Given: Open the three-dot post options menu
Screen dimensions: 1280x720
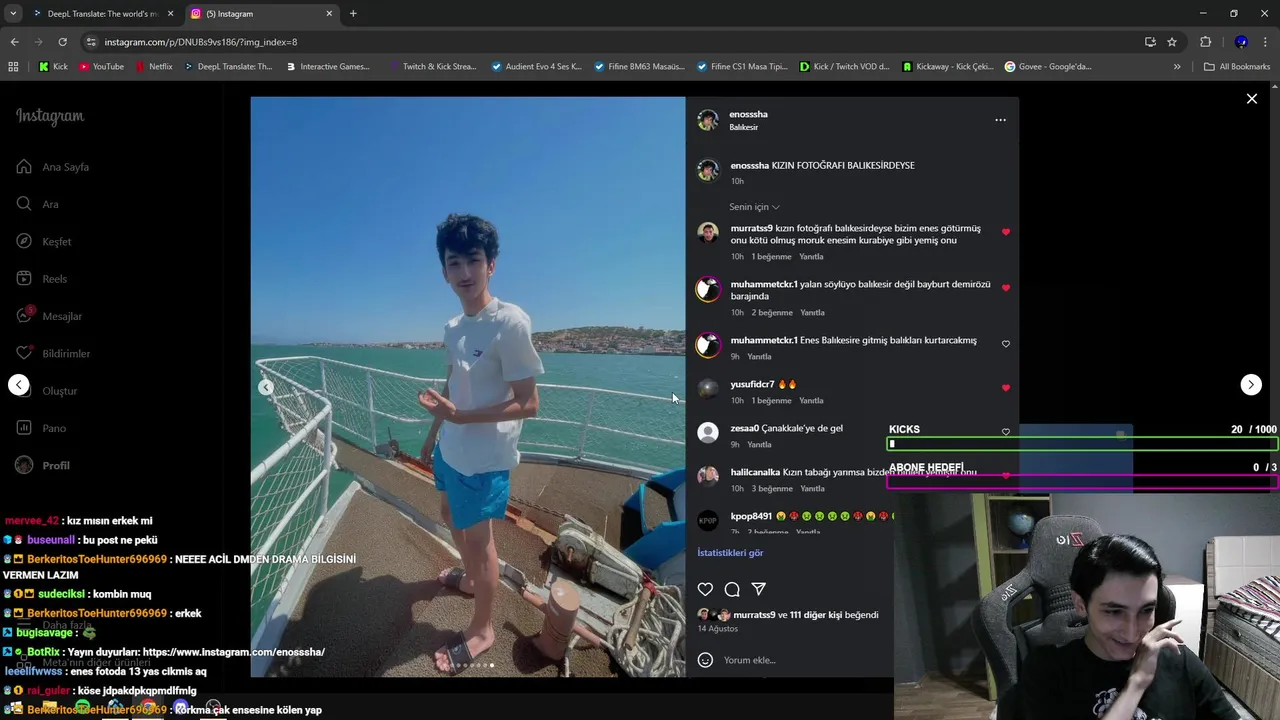Looking at the screenshot, I should (x=1000, y=120).
